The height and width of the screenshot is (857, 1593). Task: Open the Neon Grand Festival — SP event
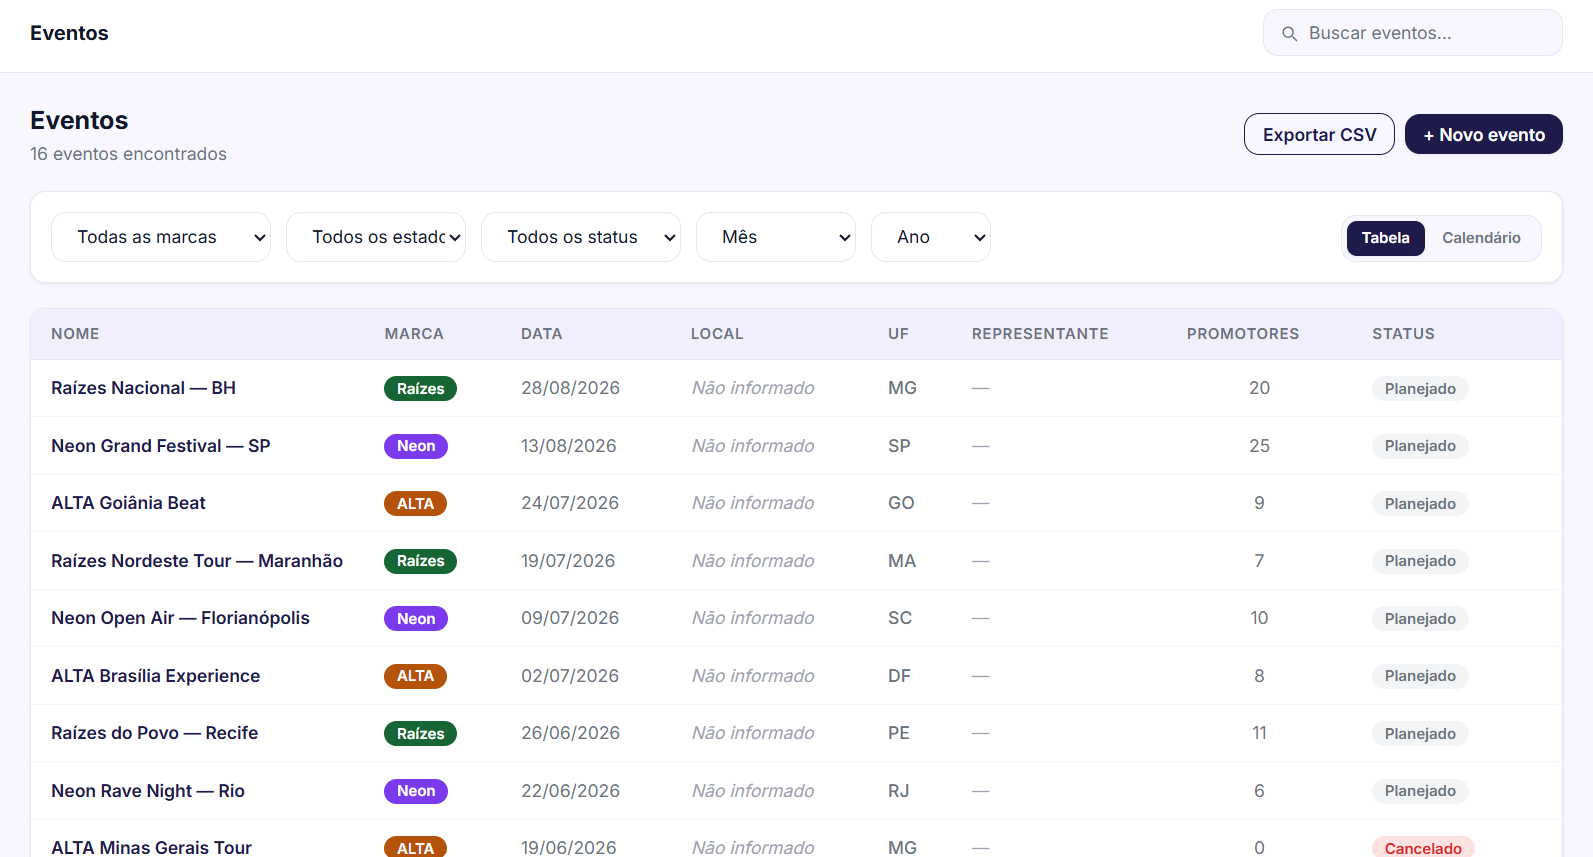(161, 446)
